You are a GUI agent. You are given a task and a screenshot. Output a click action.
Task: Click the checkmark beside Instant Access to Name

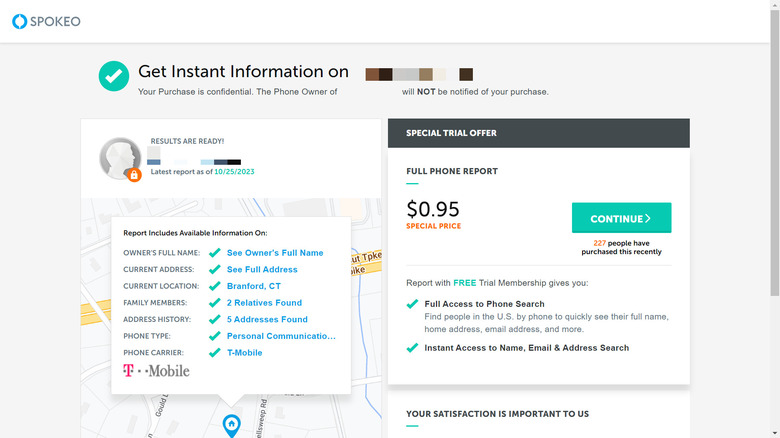point(412,348)
